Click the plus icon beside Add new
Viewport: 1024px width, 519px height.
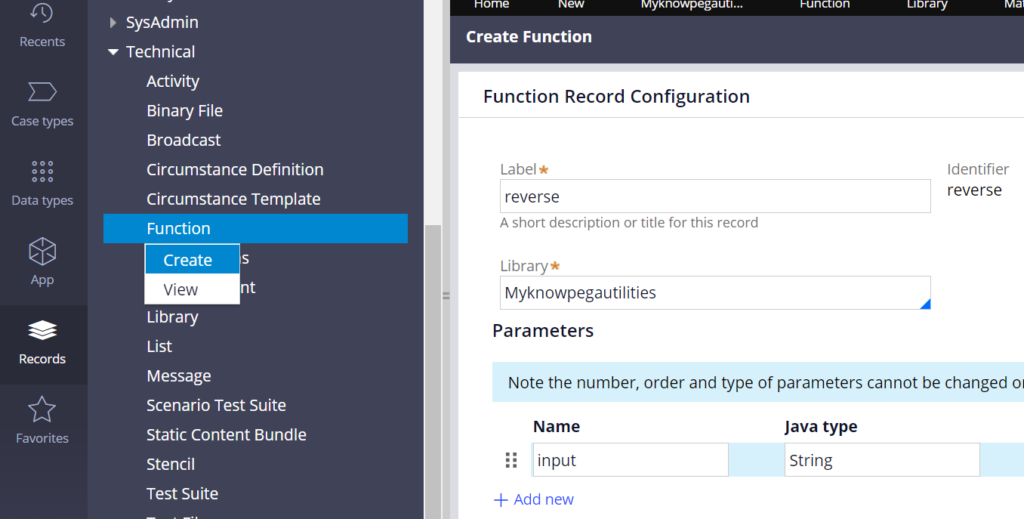[501, 500]
